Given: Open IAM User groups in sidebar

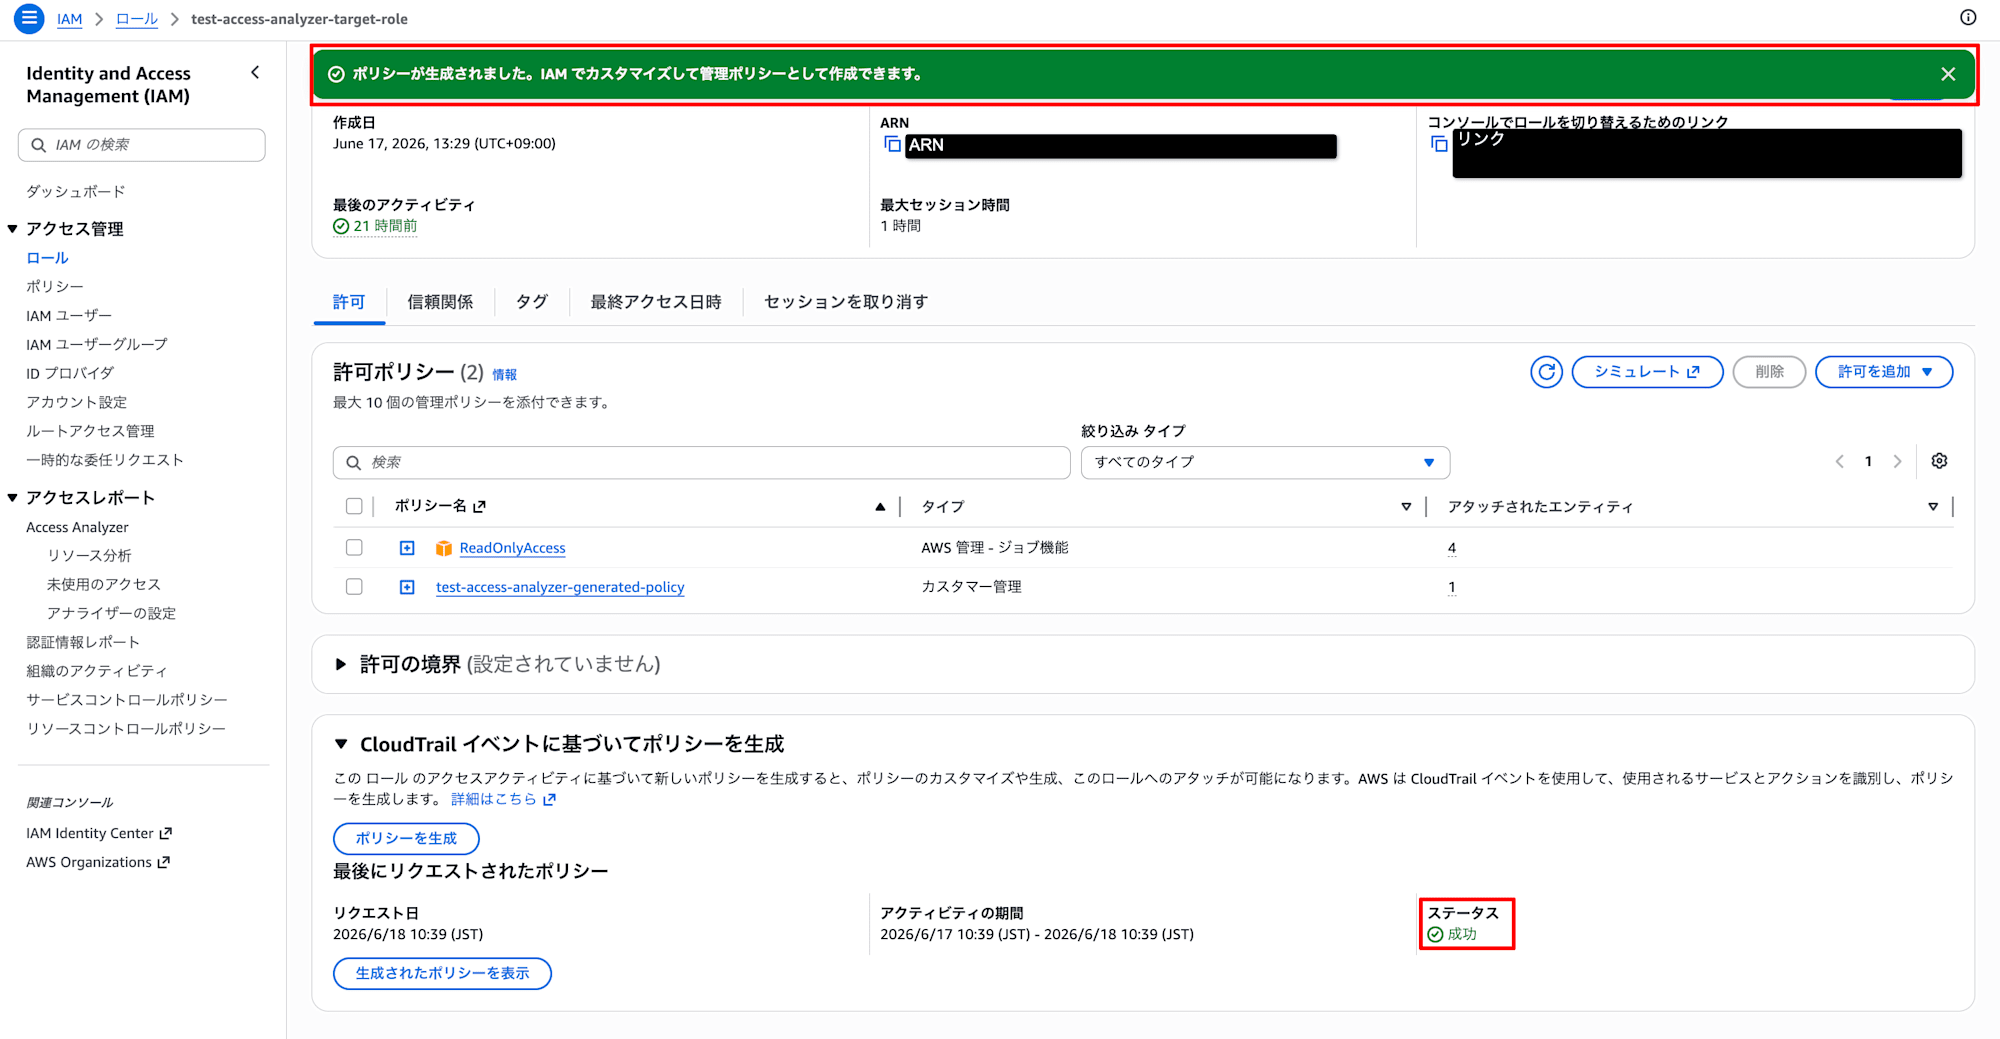Looking at the screenshot, I should [97, 344].
